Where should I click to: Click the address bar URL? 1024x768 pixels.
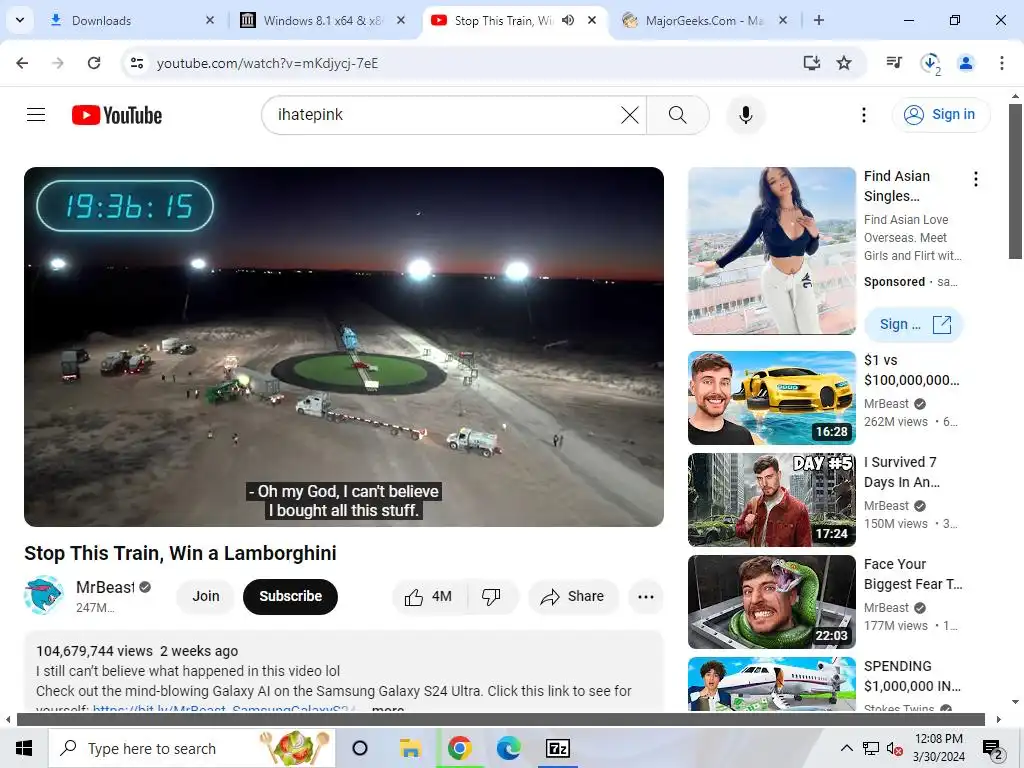point(267,63)
